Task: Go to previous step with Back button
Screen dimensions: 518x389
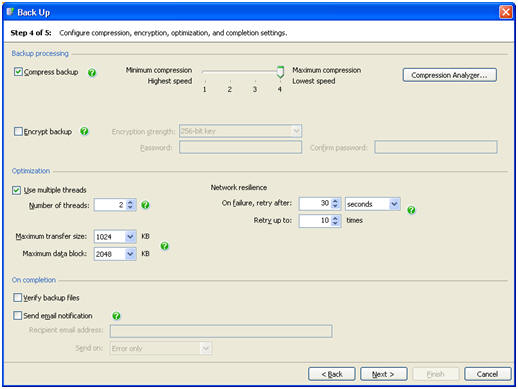Action: coord(332,374)
